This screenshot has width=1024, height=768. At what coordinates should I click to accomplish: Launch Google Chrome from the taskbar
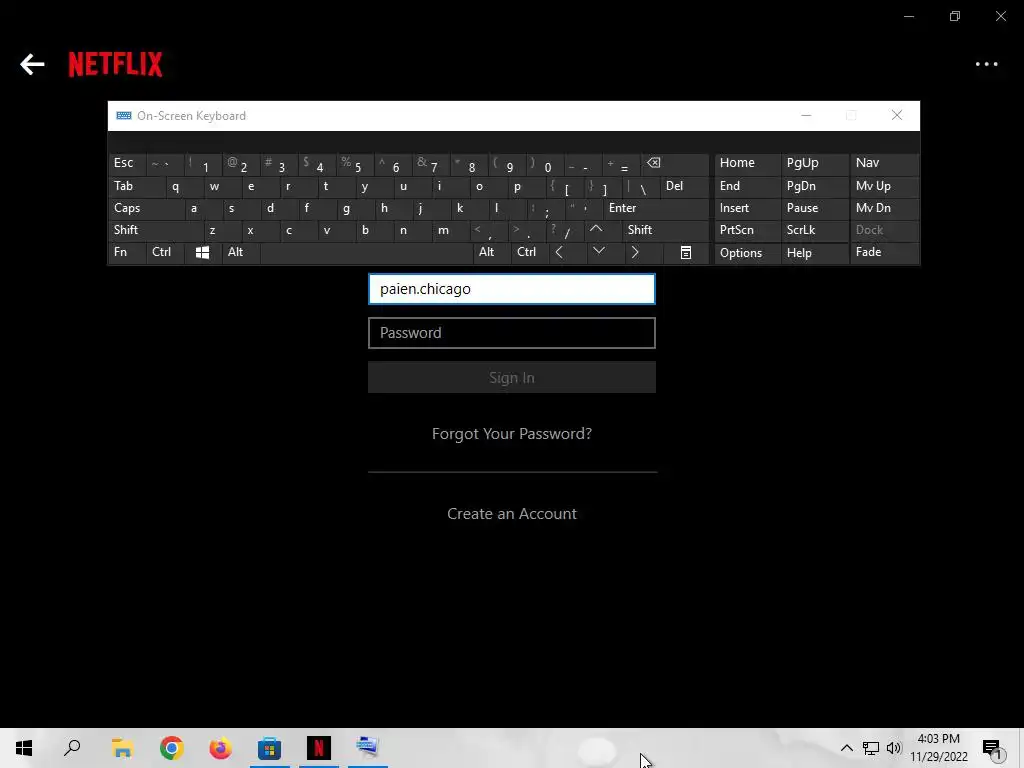[171, 748]
